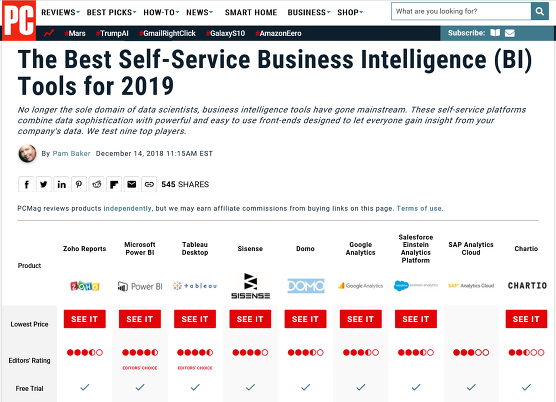
Task: Click the Chartio product name
Action: [526, 249]
